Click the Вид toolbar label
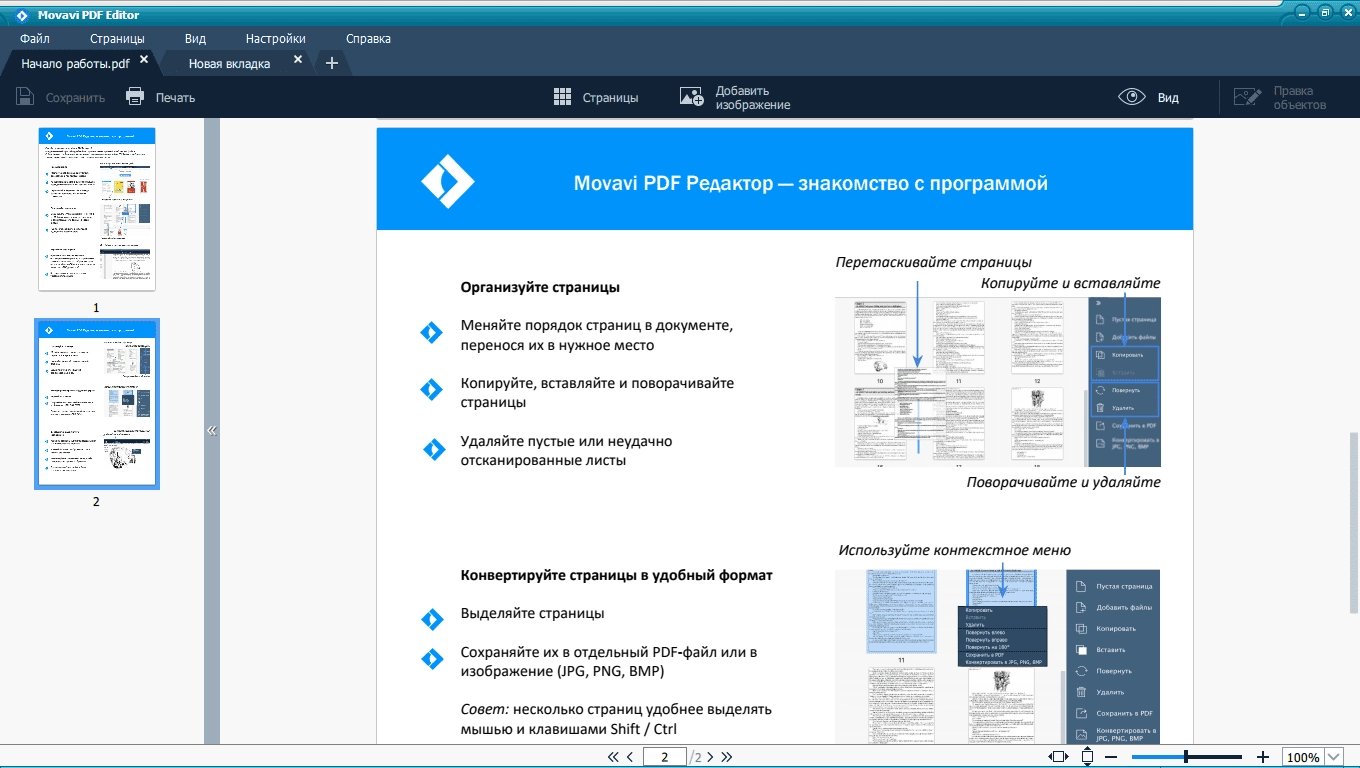This screenshot has height=768, width=1360. click(x=1168, y=98)
